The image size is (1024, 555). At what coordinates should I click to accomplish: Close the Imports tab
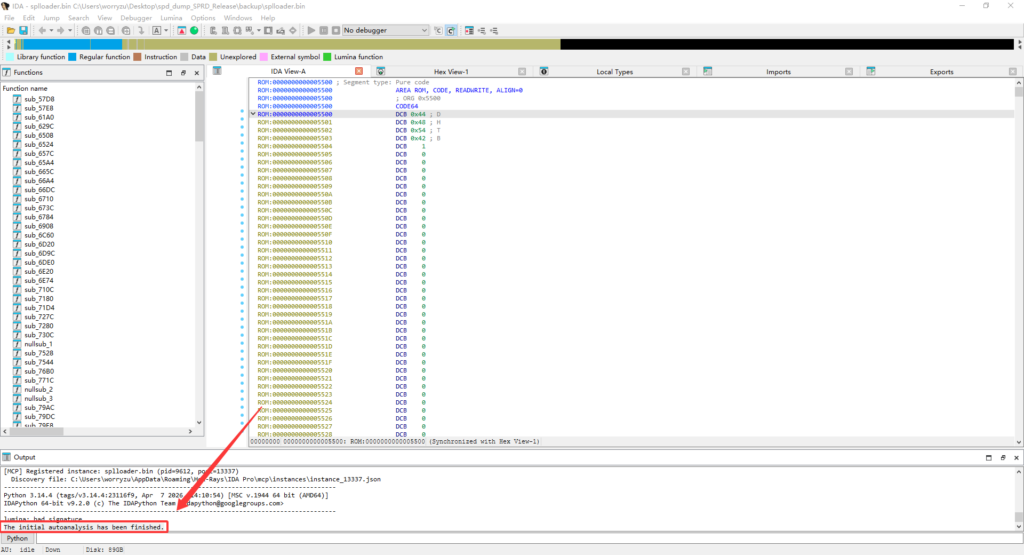pos(848,72)
